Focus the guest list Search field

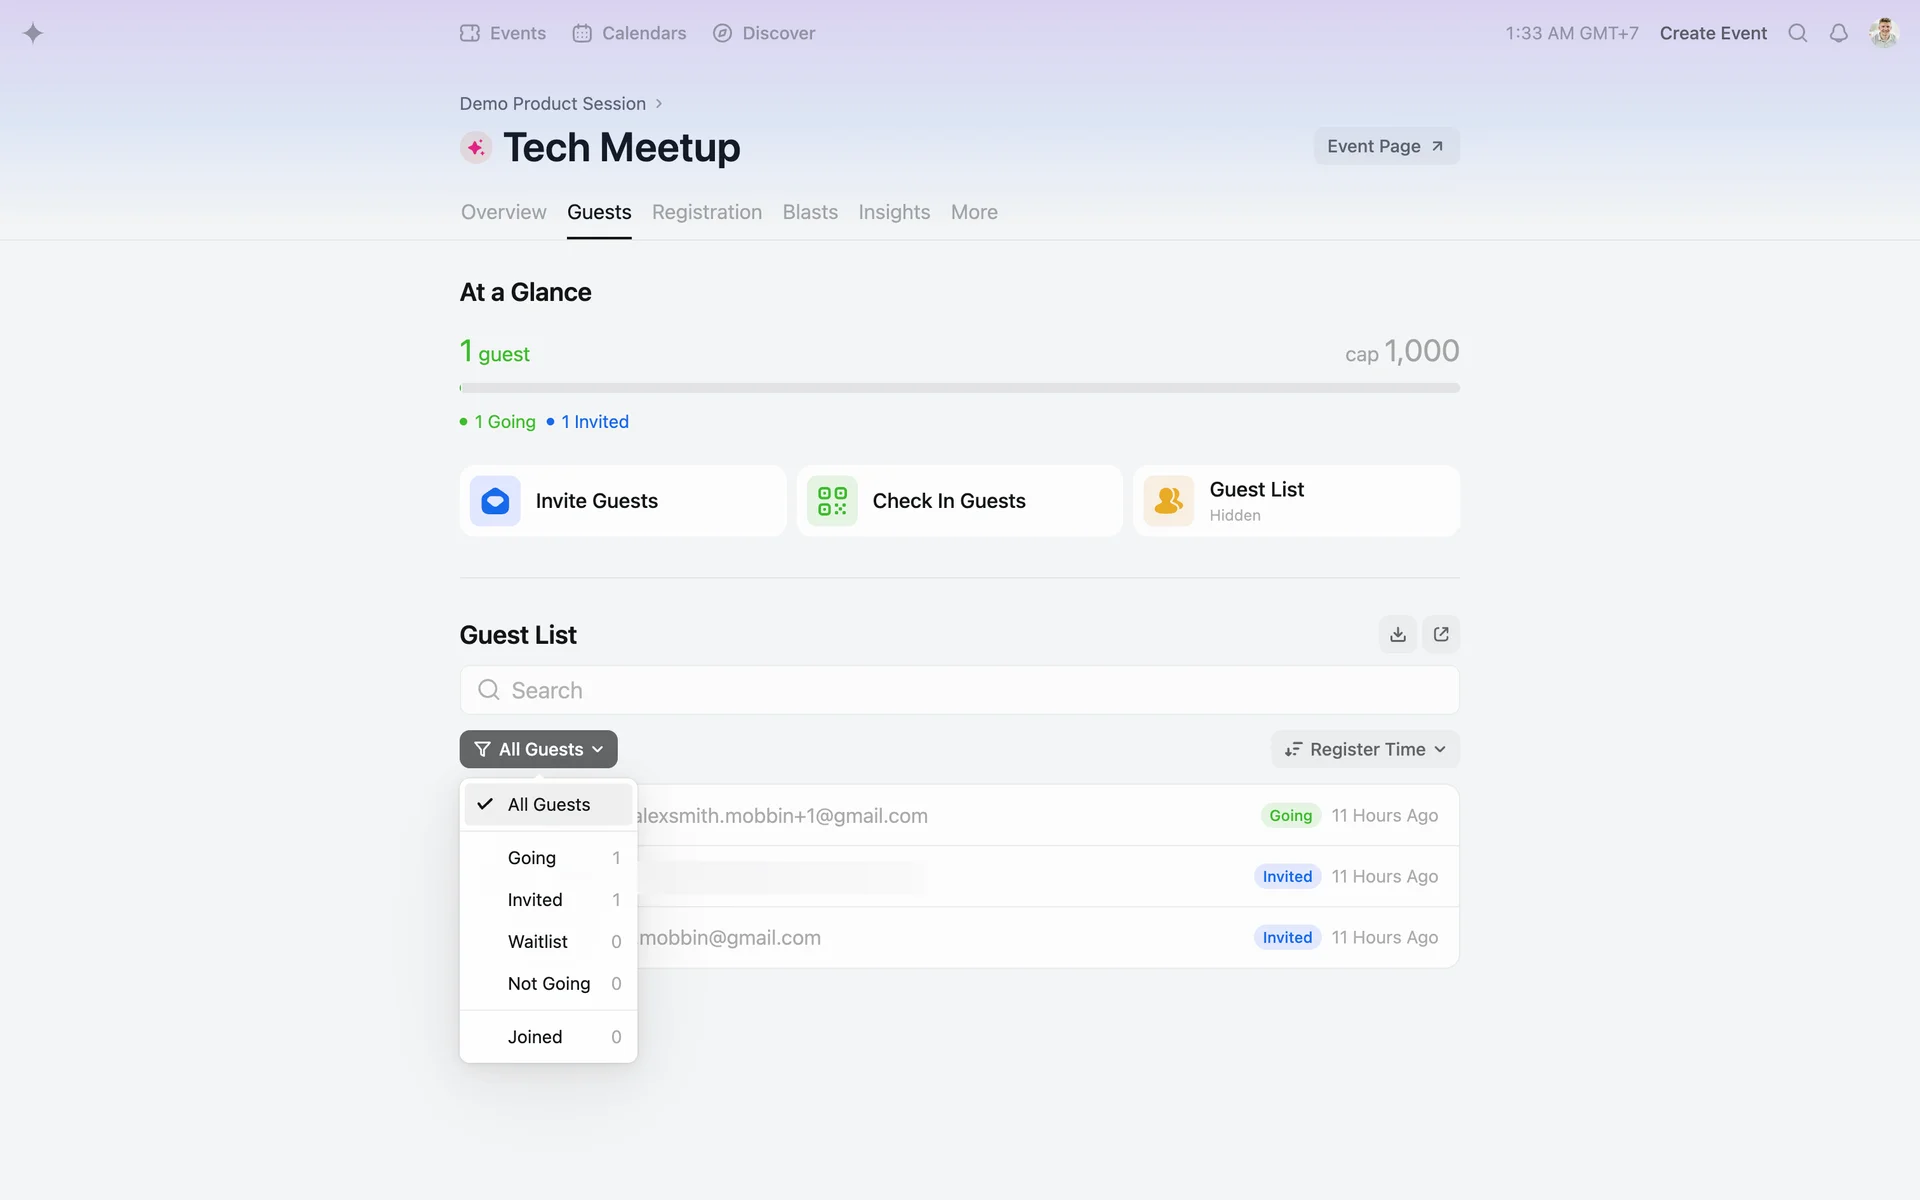(x=959, y=690)
